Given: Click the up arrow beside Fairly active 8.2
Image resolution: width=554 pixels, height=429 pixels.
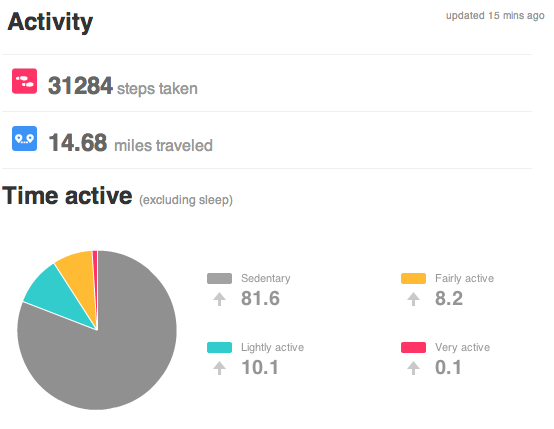Looking at the screenshot, I should [413, 299].
